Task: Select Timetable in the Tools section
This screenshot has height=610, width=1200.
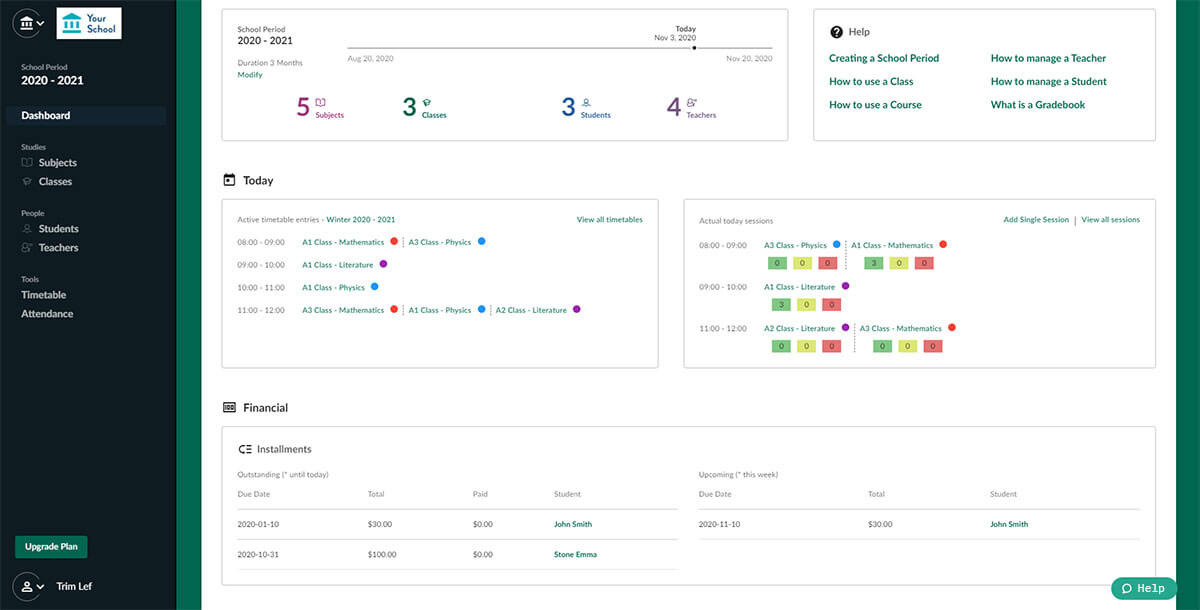Action: [x=44, y=294]
